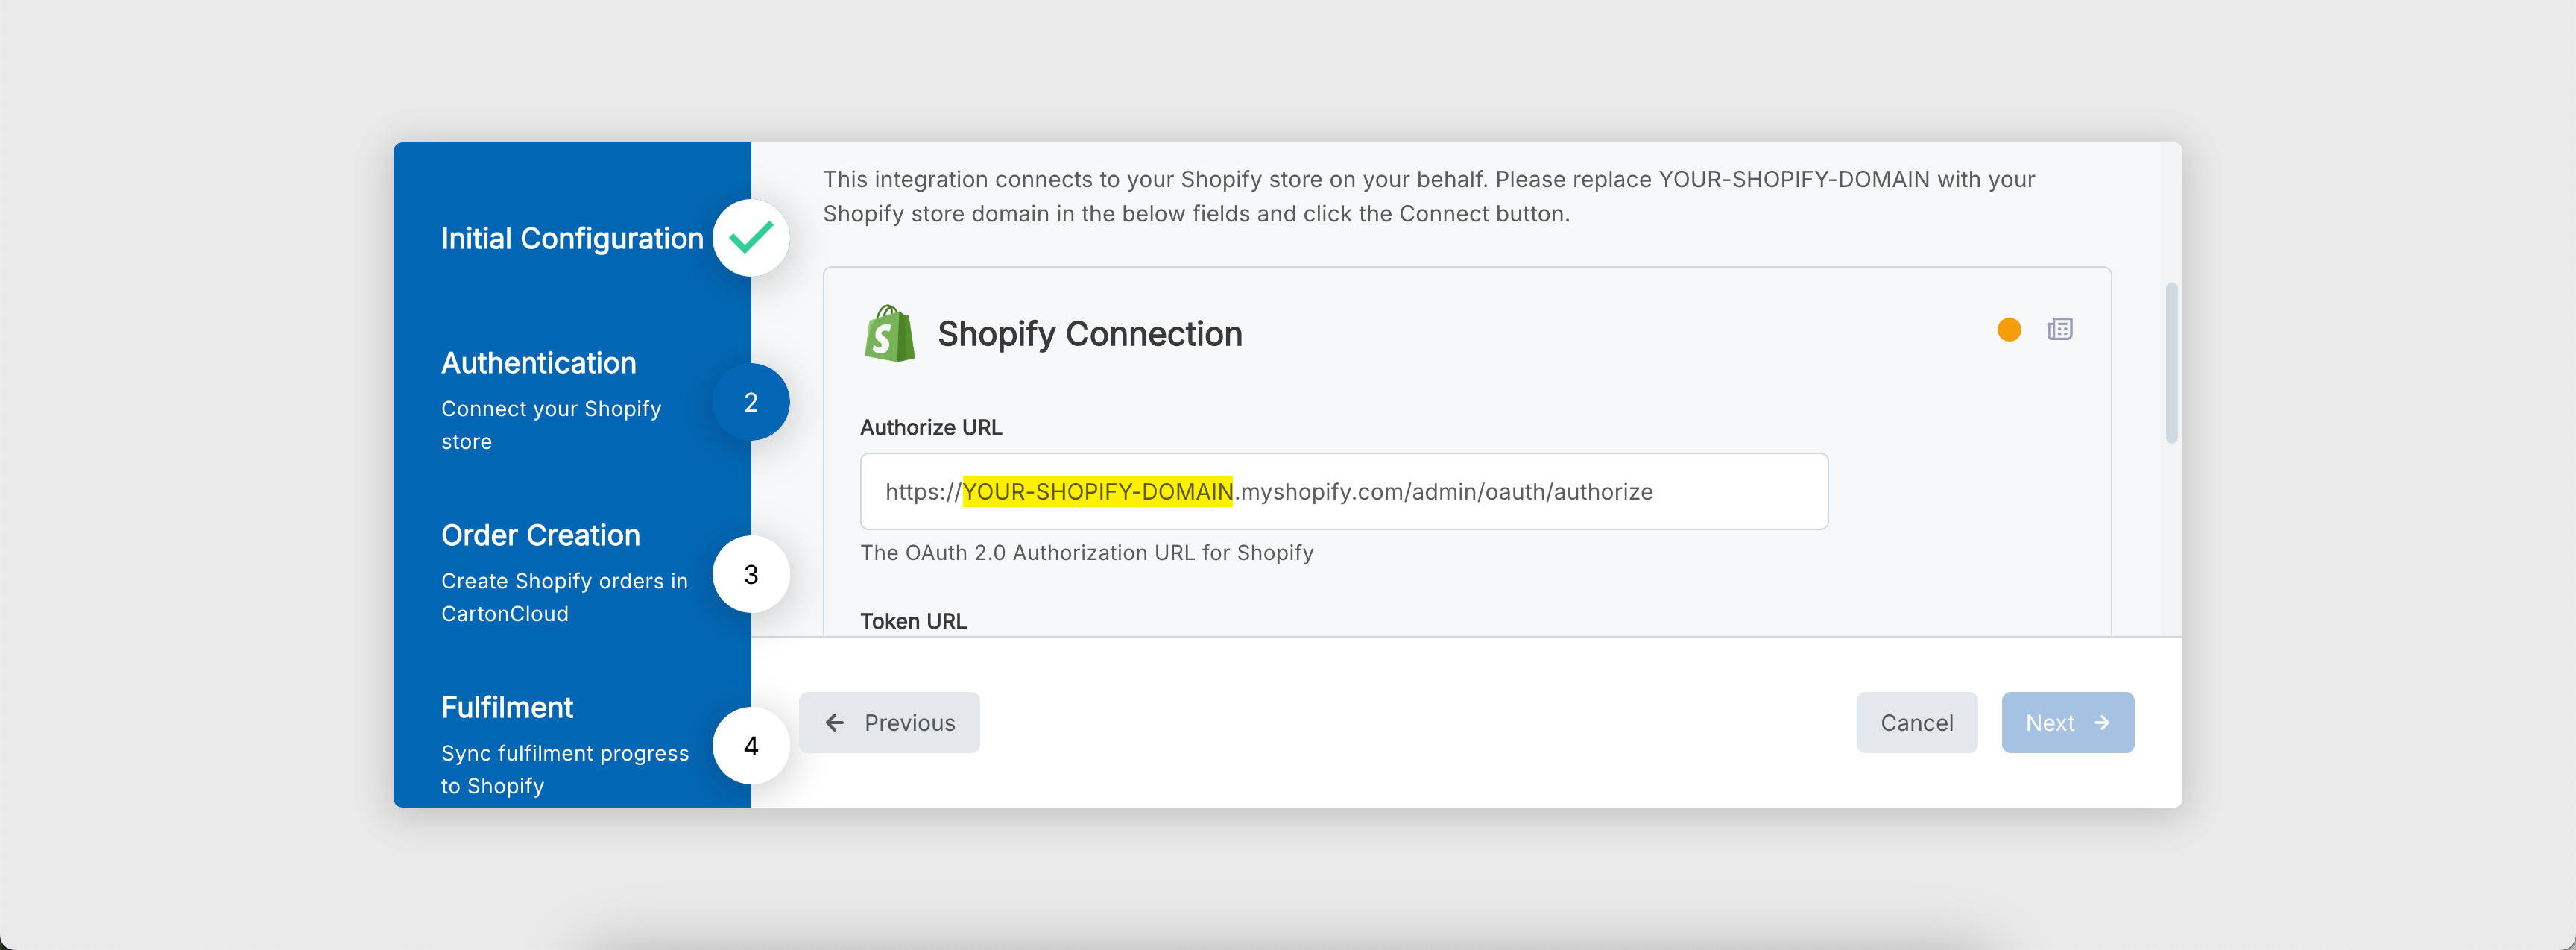Click the left arrow inside Previous button

pos(836,722)
